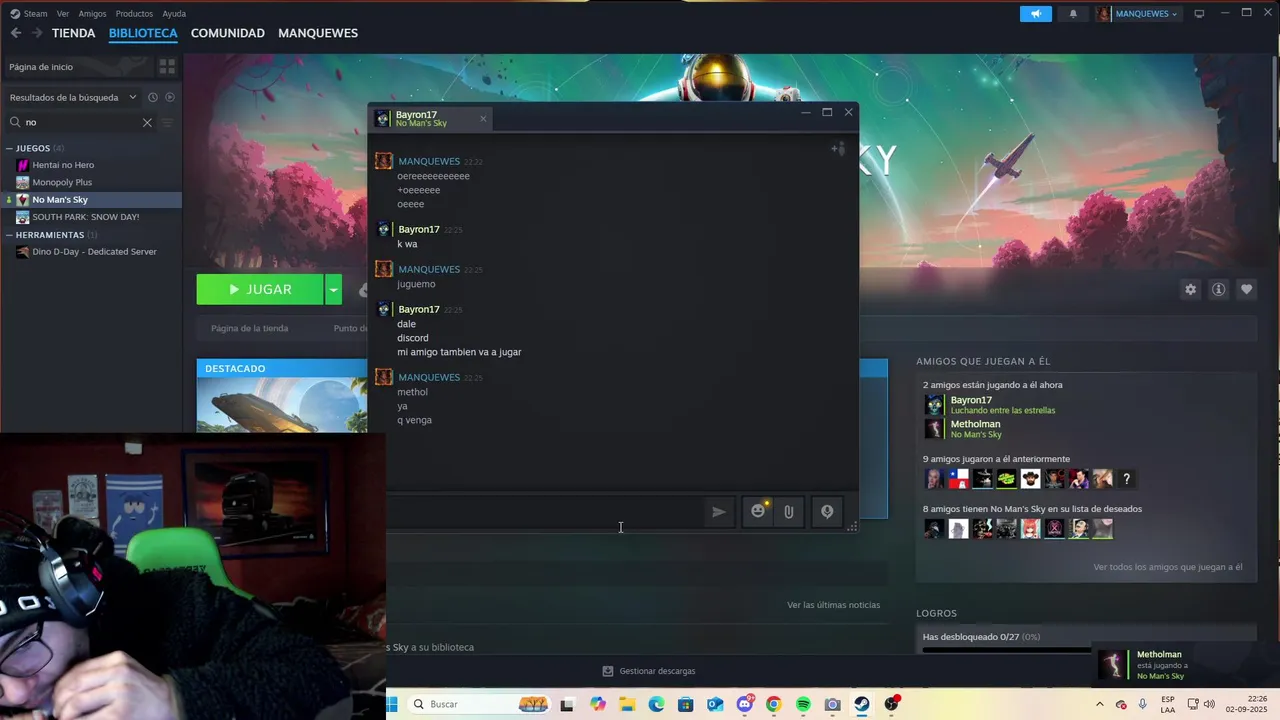The height and width of the screenshot is (720, 1280).
Task: Open Google Chrome from the taskbar
Action: (773, 705)
